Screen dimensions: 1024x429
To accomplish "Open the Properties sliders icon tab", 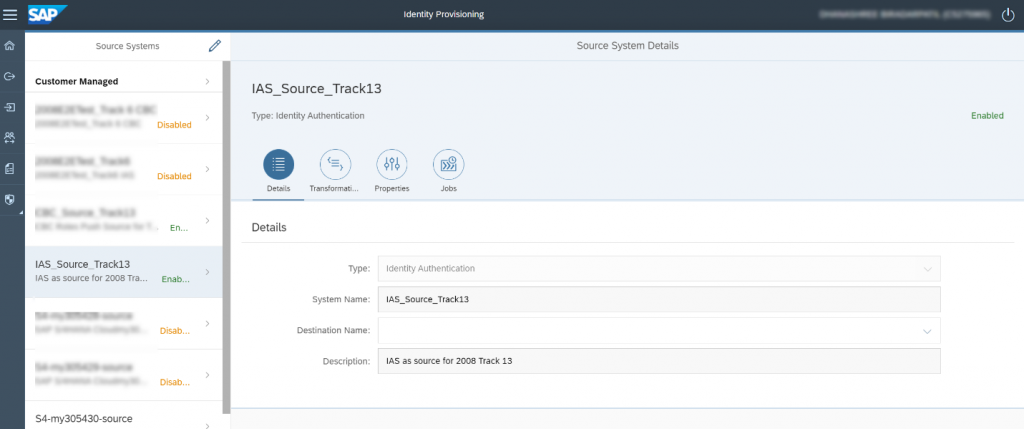I will coord(392,165).
